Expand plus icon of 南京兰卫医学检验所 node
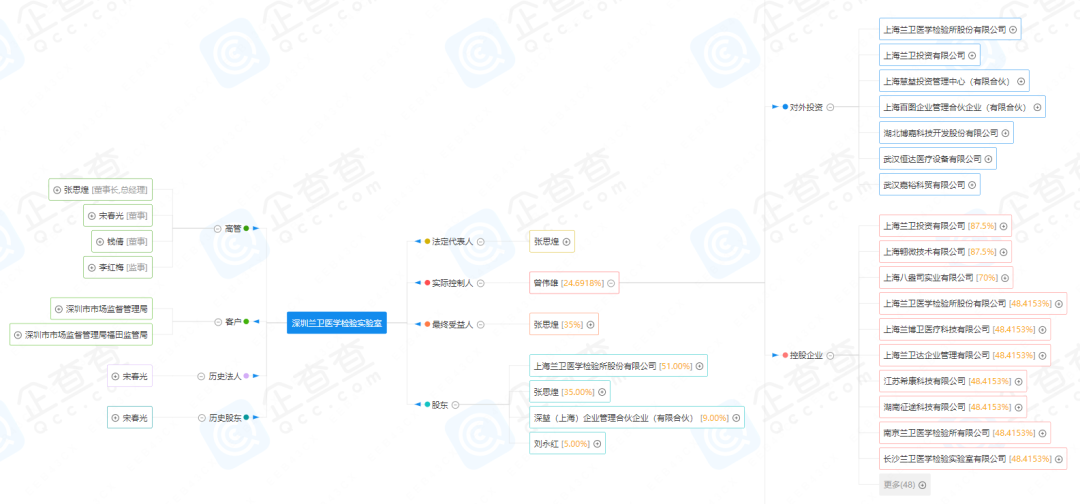1080x504 pixels. click(1042, 433)
